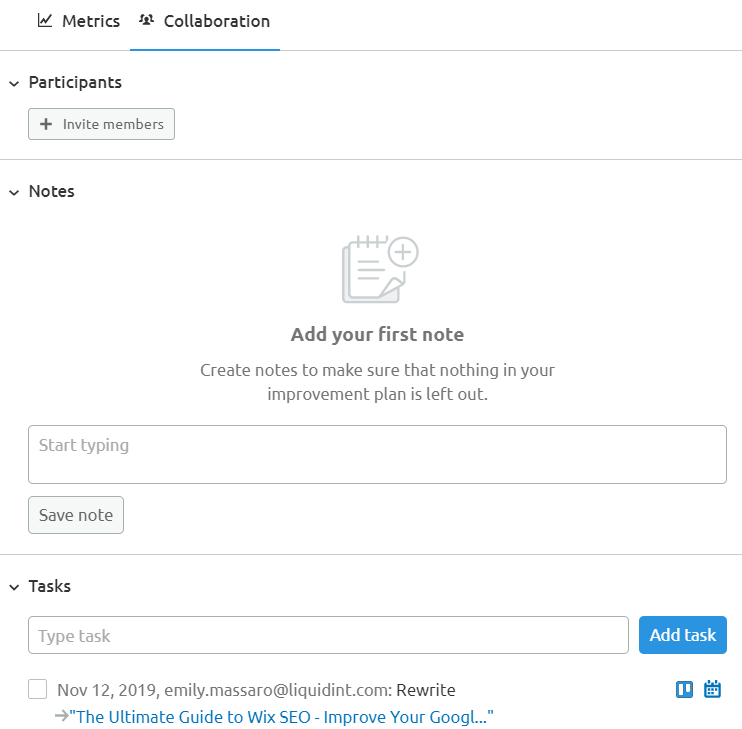Screen dimensions: 742x729
Task: Collapse the Tasks section chevron
Action: click(14, 587)
